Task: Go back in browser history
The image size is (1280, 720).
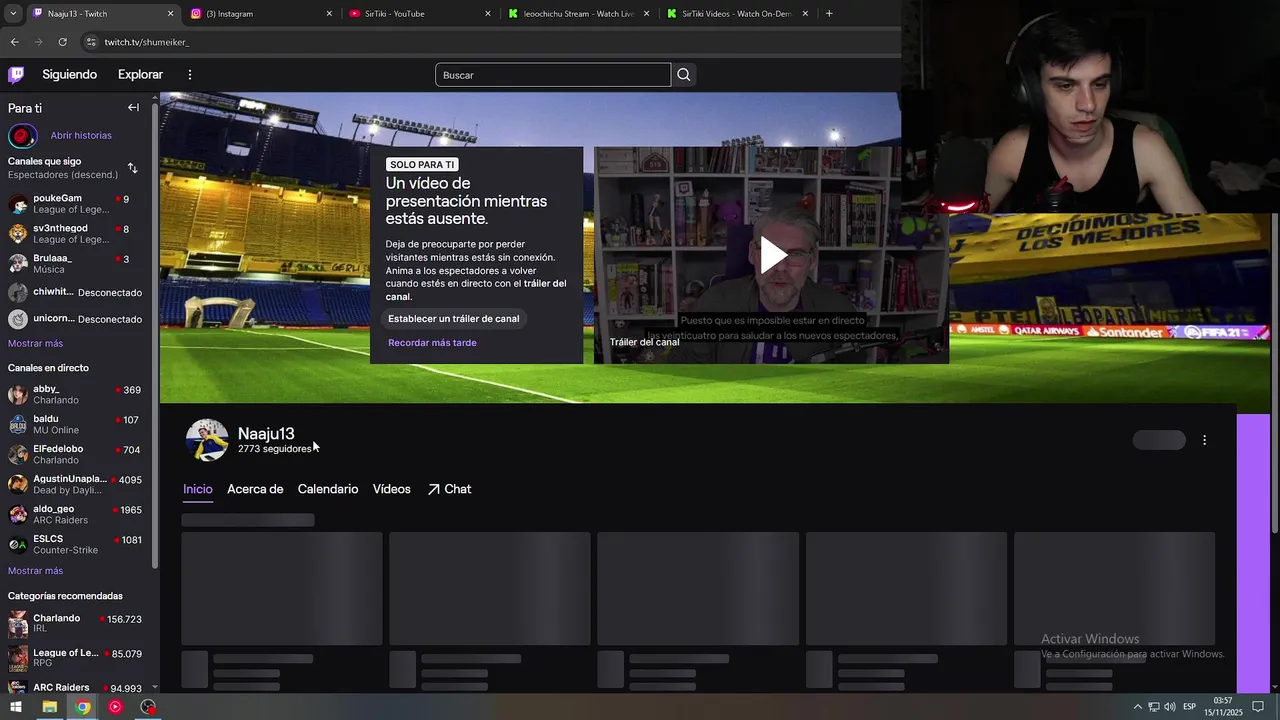Action: [14, 42]
